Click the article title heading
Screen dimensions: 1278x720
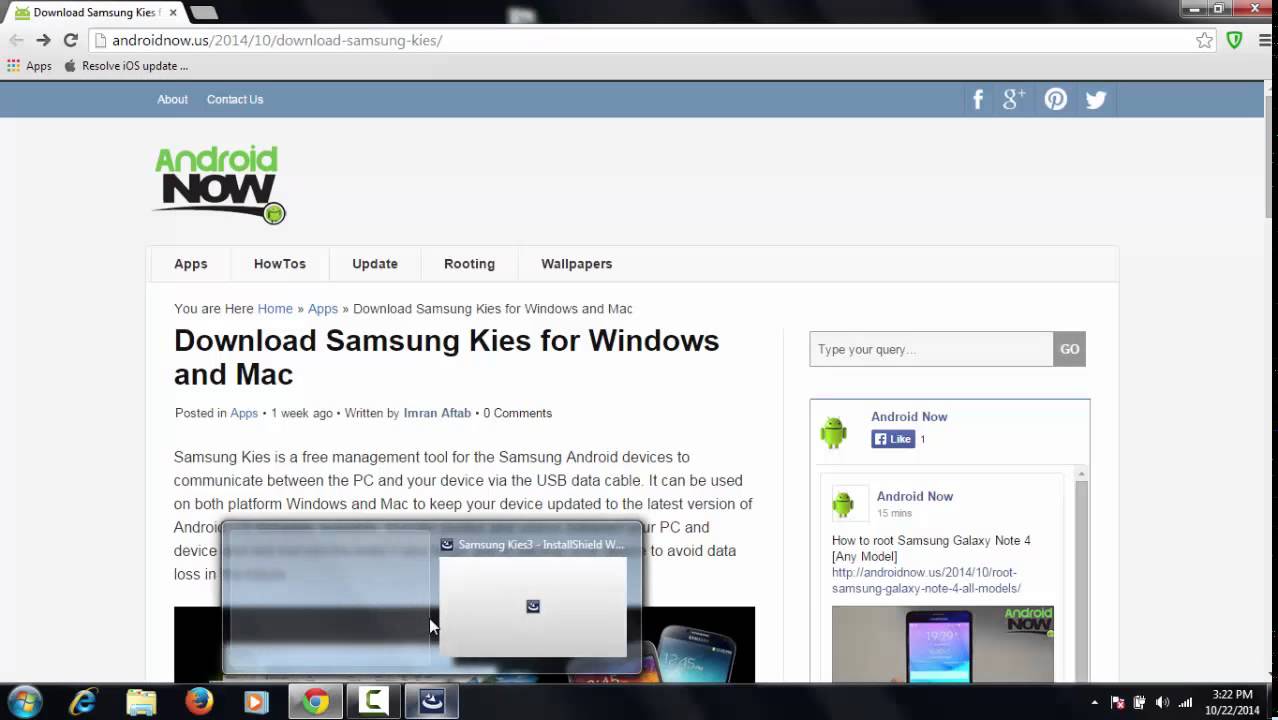(447, 357)
